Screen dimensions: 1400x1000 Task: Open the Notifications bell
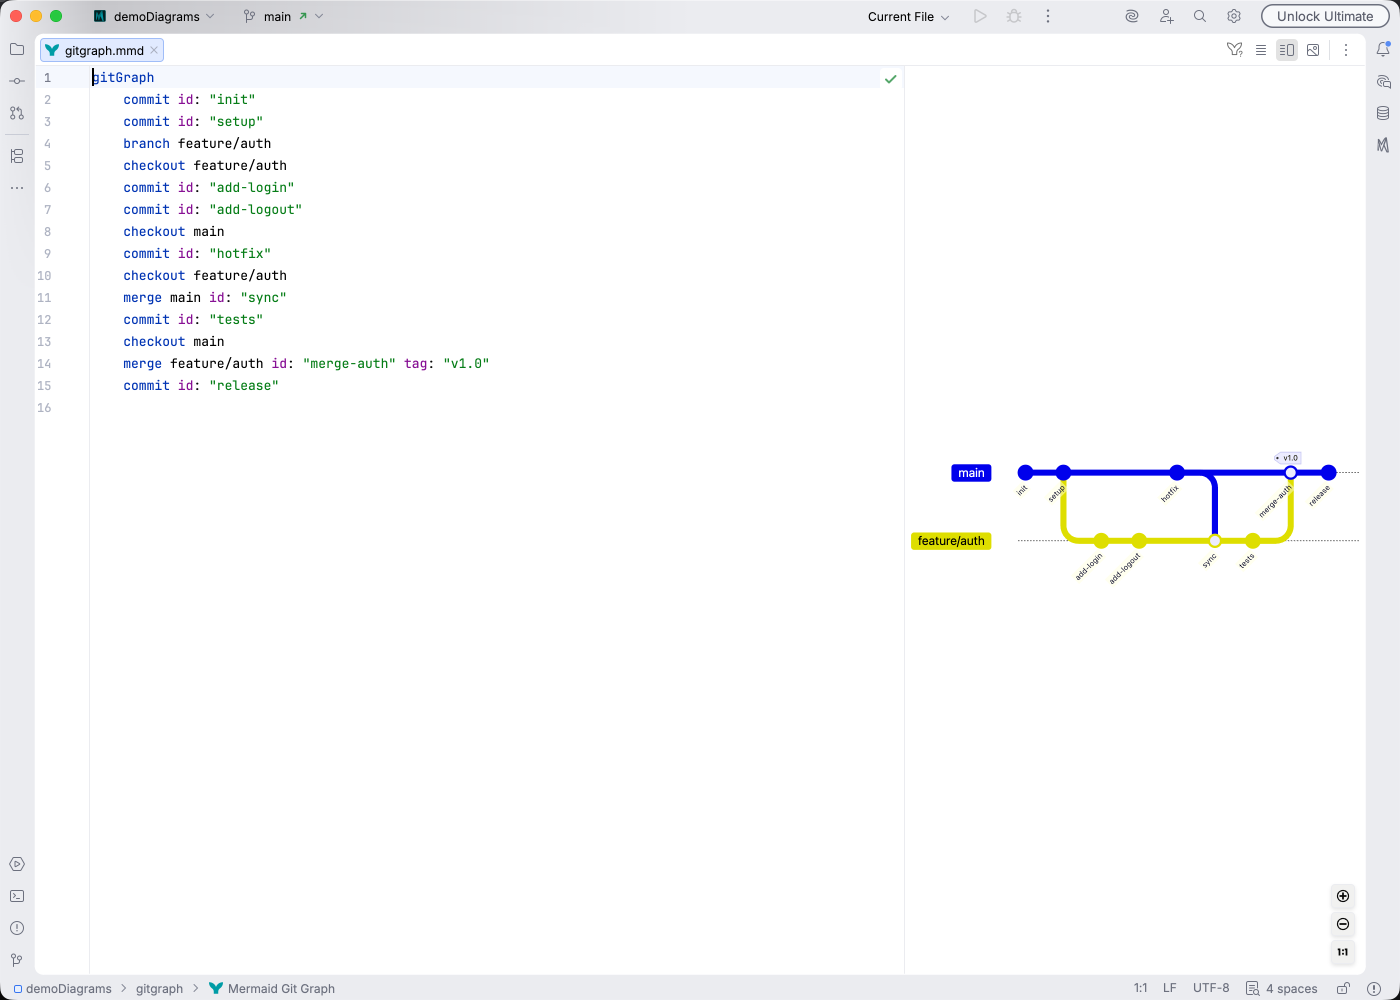click(1385, 48)
